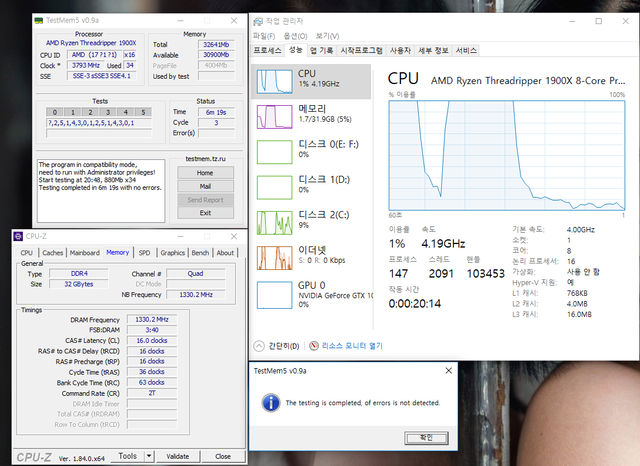This screenshot has width=640, height=466.
Task: Click the TestMem5 log text area
Action: click(101, 191)
